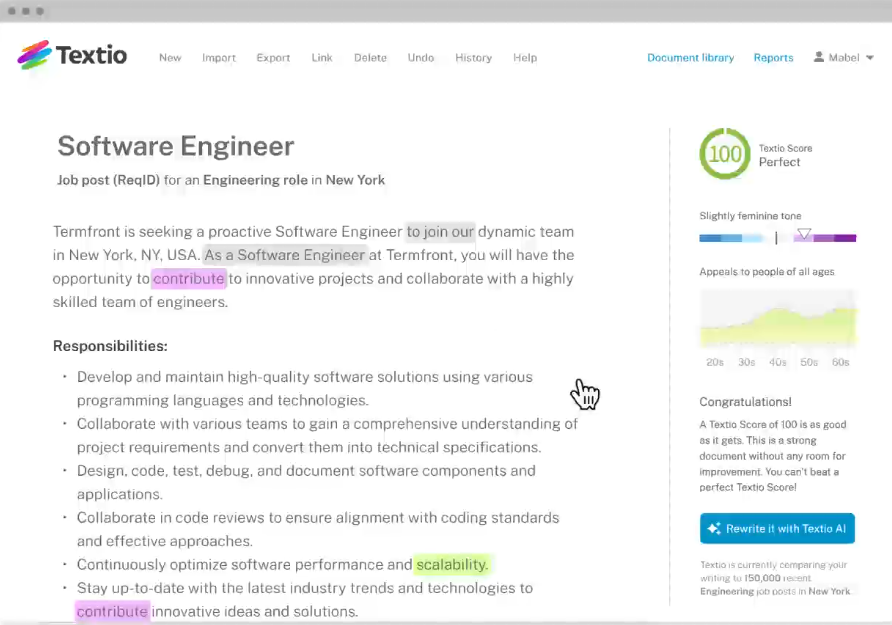Click Export in the toolbar
This screenshot has height=625, width=892.
coord(273,58)
